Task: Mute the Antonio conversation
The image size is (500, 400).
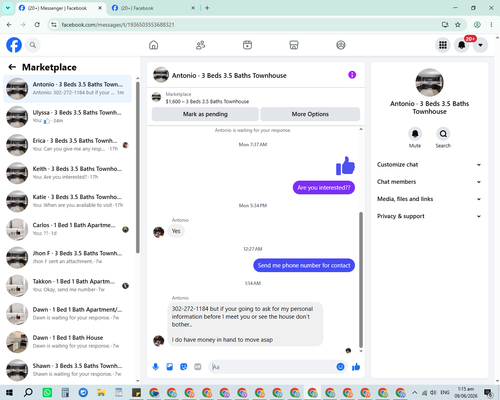Action: (x=415, y=134)
